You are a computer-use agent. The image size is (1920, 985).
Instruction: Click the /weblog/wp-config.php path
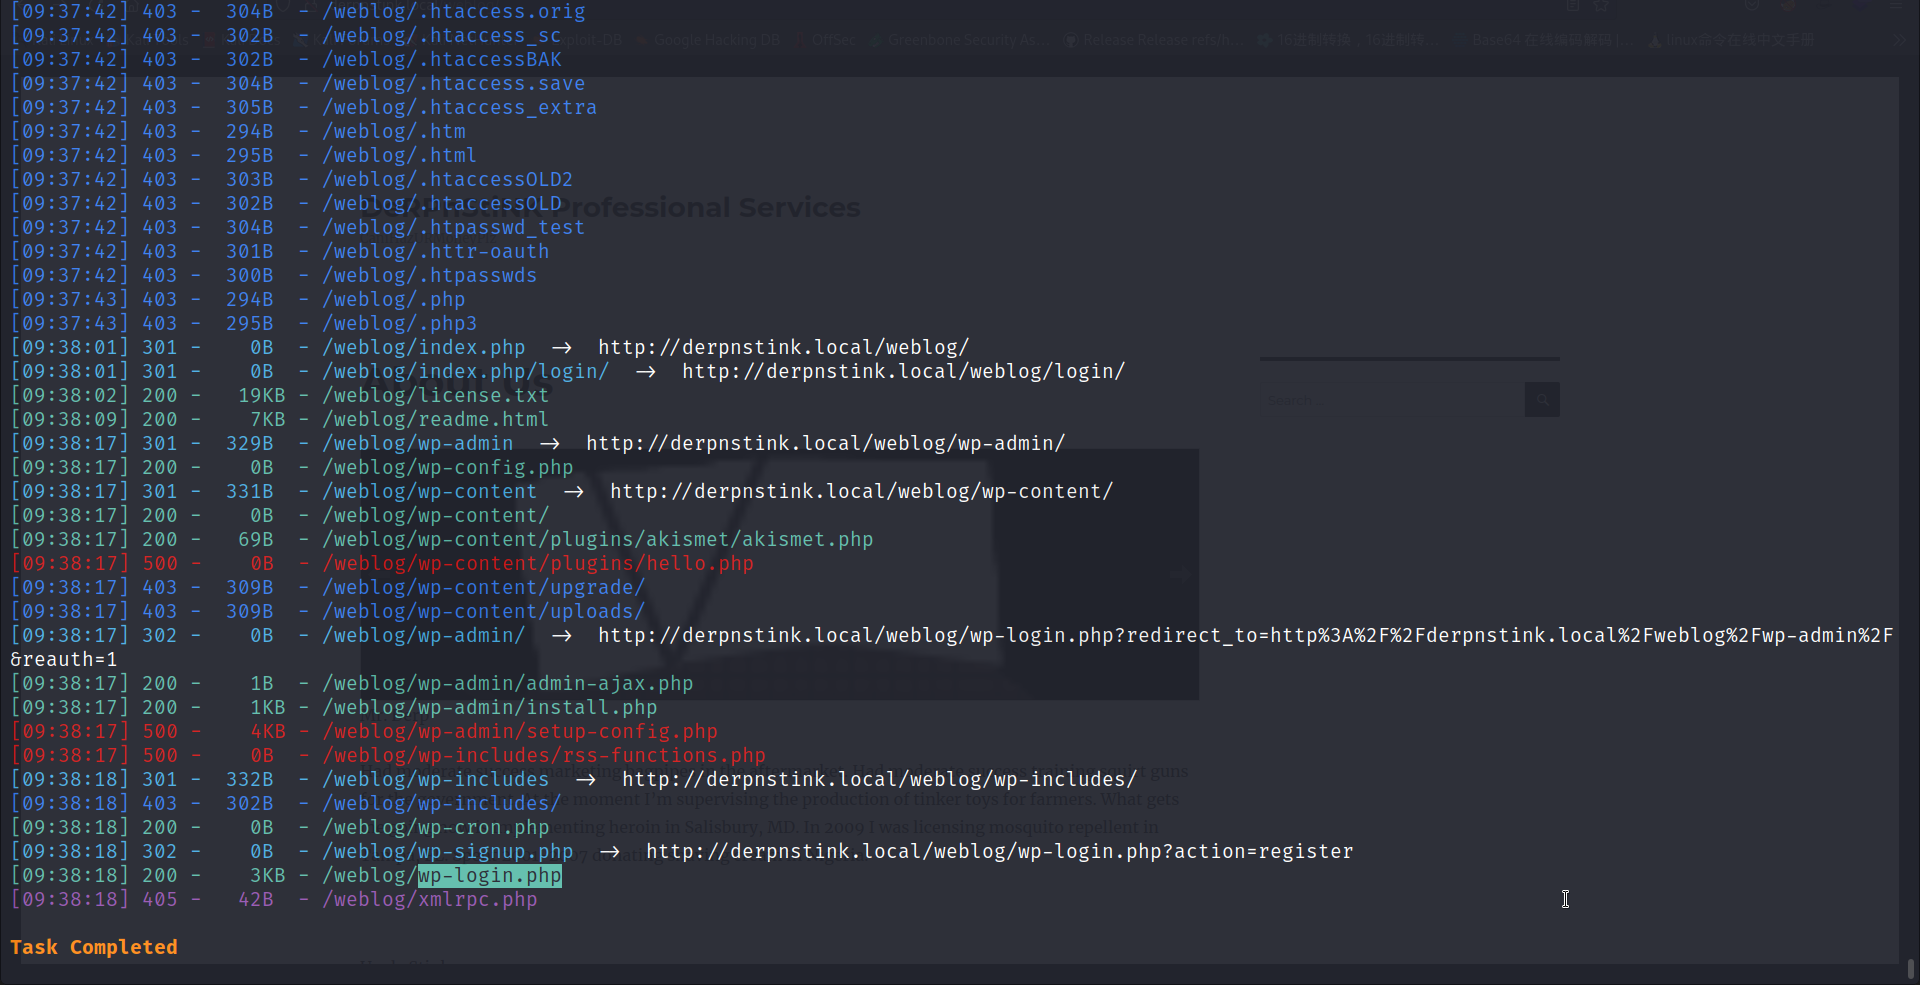[447, 468]
